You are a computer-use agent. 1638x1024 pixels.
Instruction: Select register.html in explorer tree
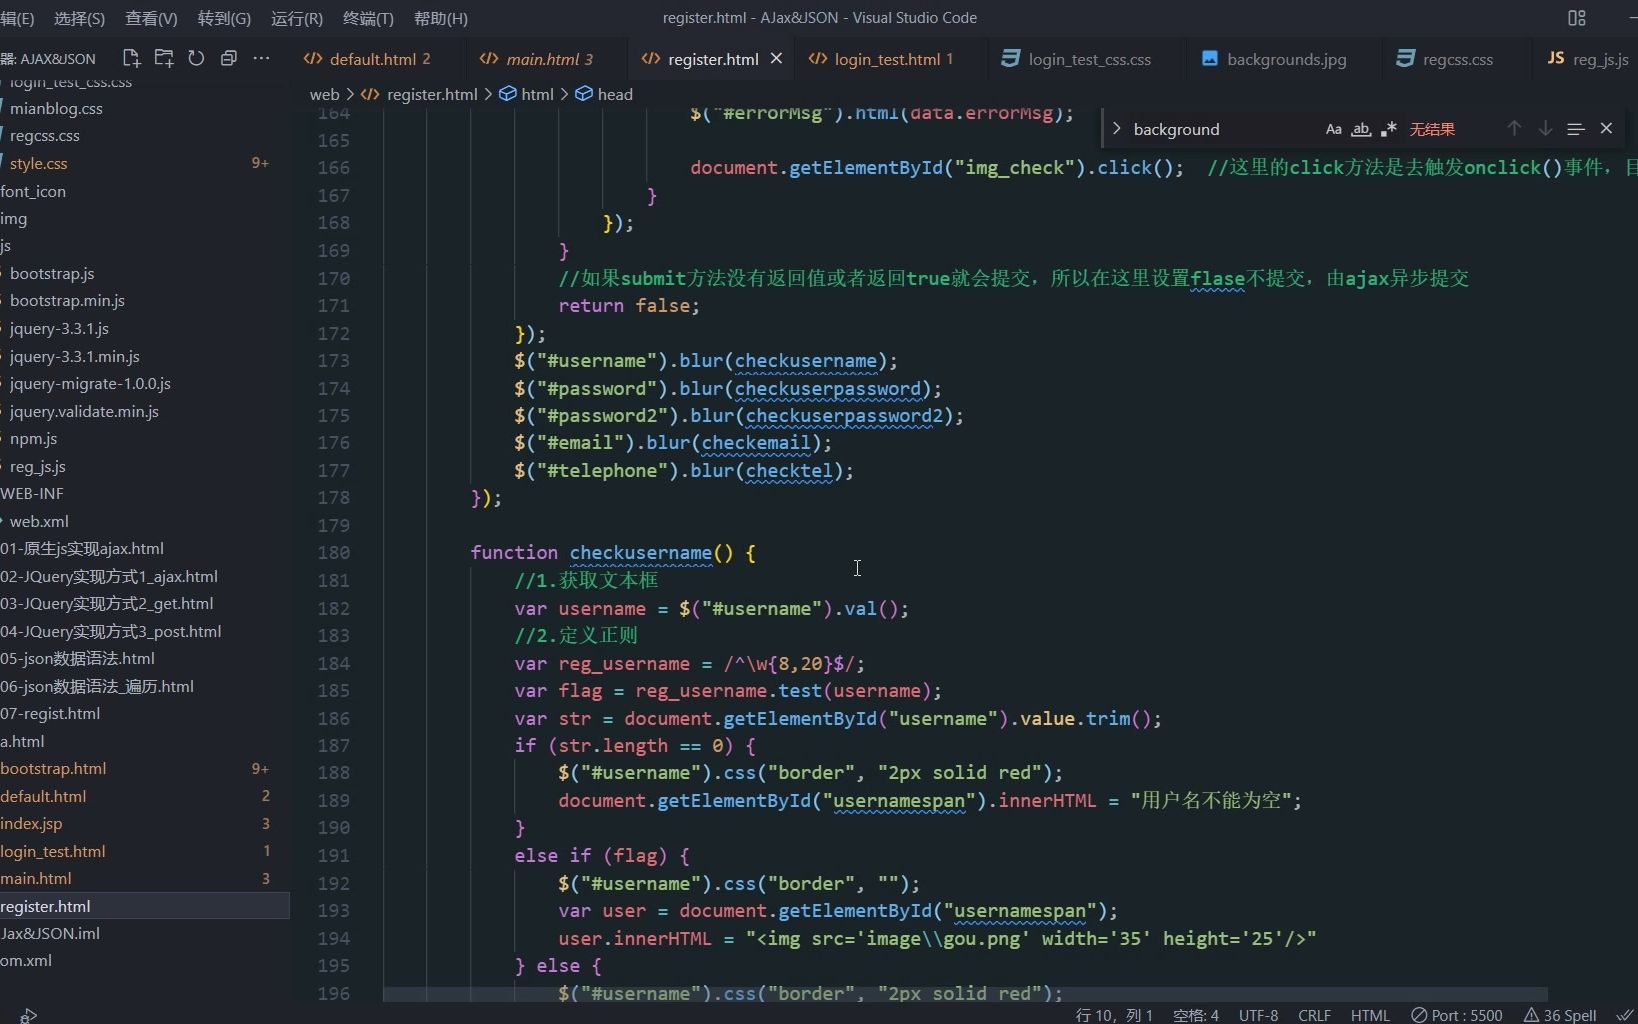click(145, 906)
